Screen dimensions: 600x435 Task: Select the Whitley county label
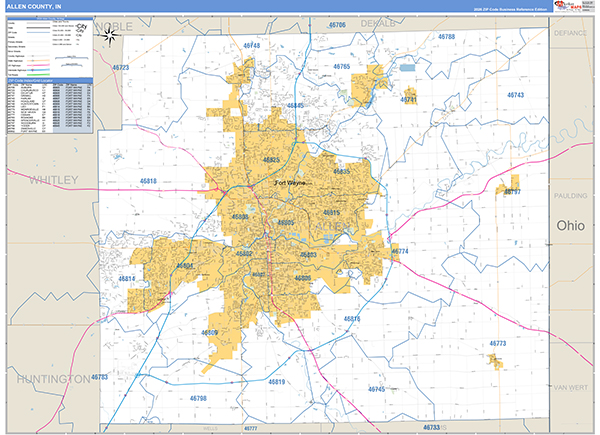pyautogui.click(x=53, y=181)
